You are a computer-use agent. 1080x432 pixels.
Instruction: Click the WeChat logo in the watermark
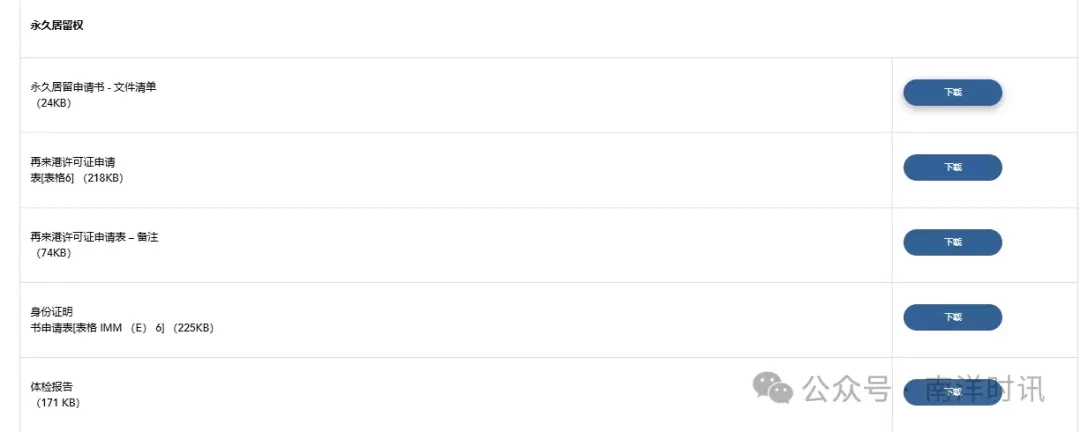772,388
